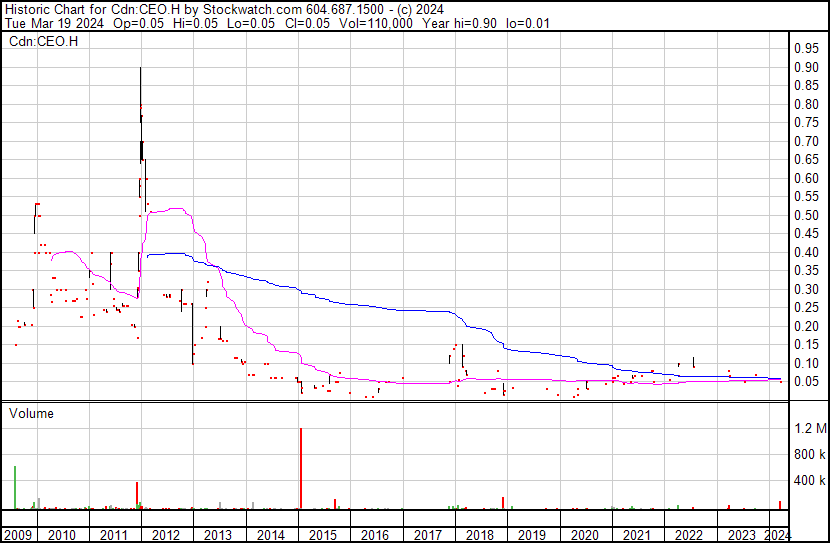Click the 'Volume' panel label
The height and width of the screenshot is (543, 830).
[31, 413]
